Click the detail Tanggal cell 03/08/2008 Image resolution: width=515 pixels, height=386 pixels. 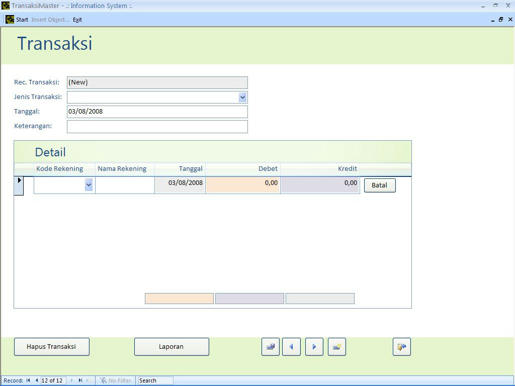(x=180, y=185)
